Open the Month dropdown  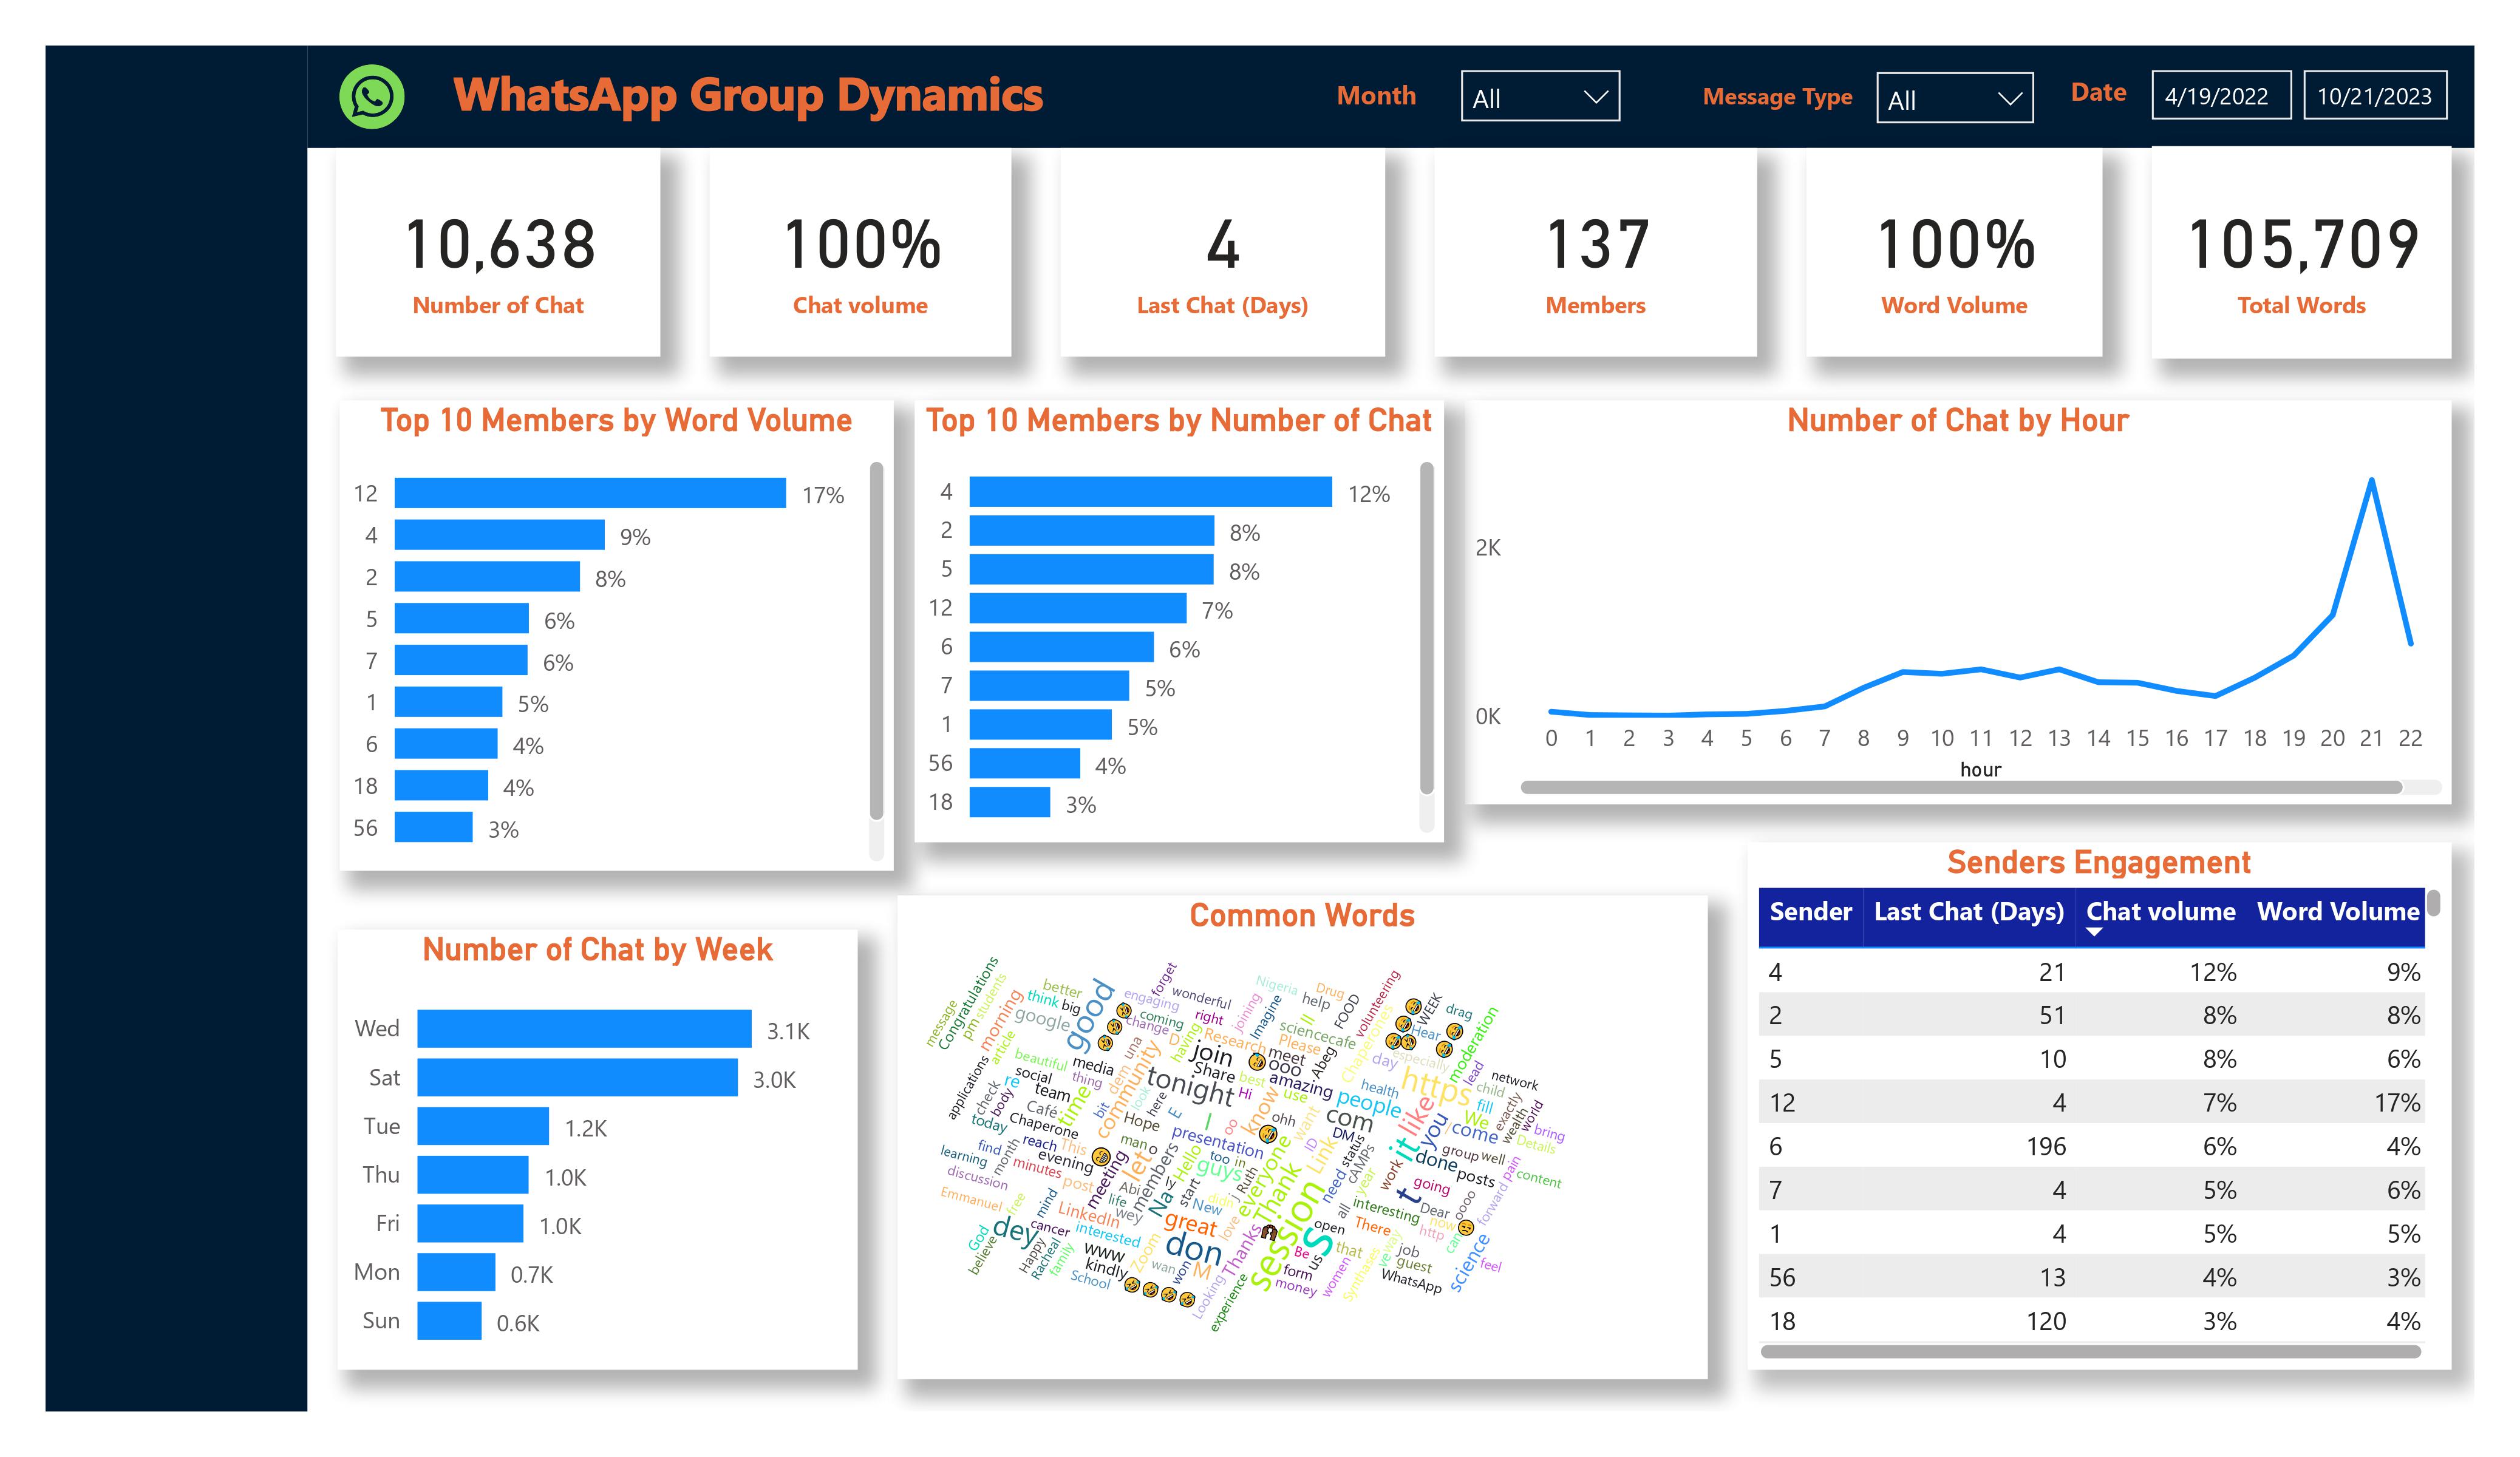(1539, 97)
